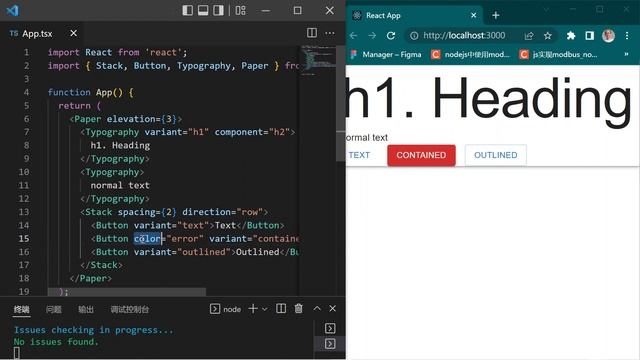Open the new terminal launch profile dropdown
The height and width of the screenshot is (360, 640).
(264, 309)
